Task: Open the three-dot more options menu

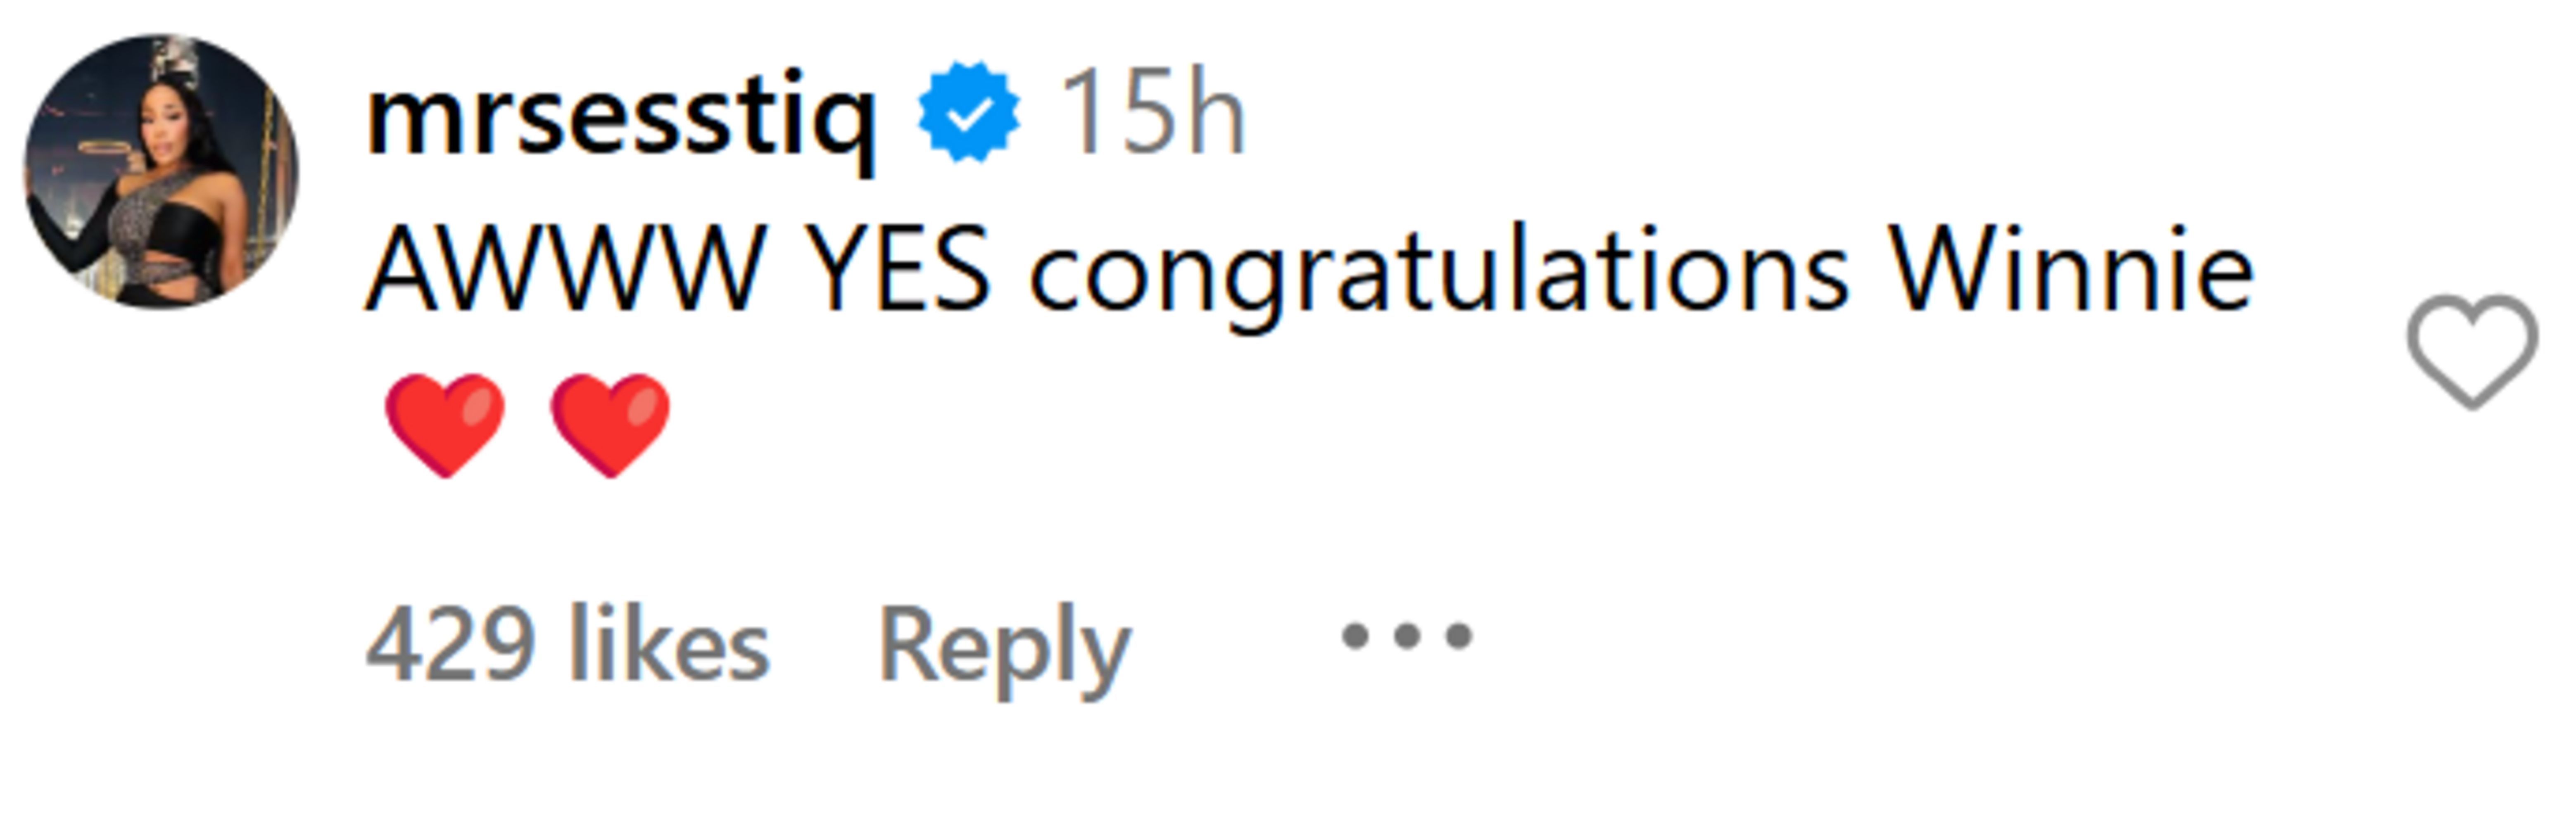Action: pyautogui.click(x=1406, y=636)
